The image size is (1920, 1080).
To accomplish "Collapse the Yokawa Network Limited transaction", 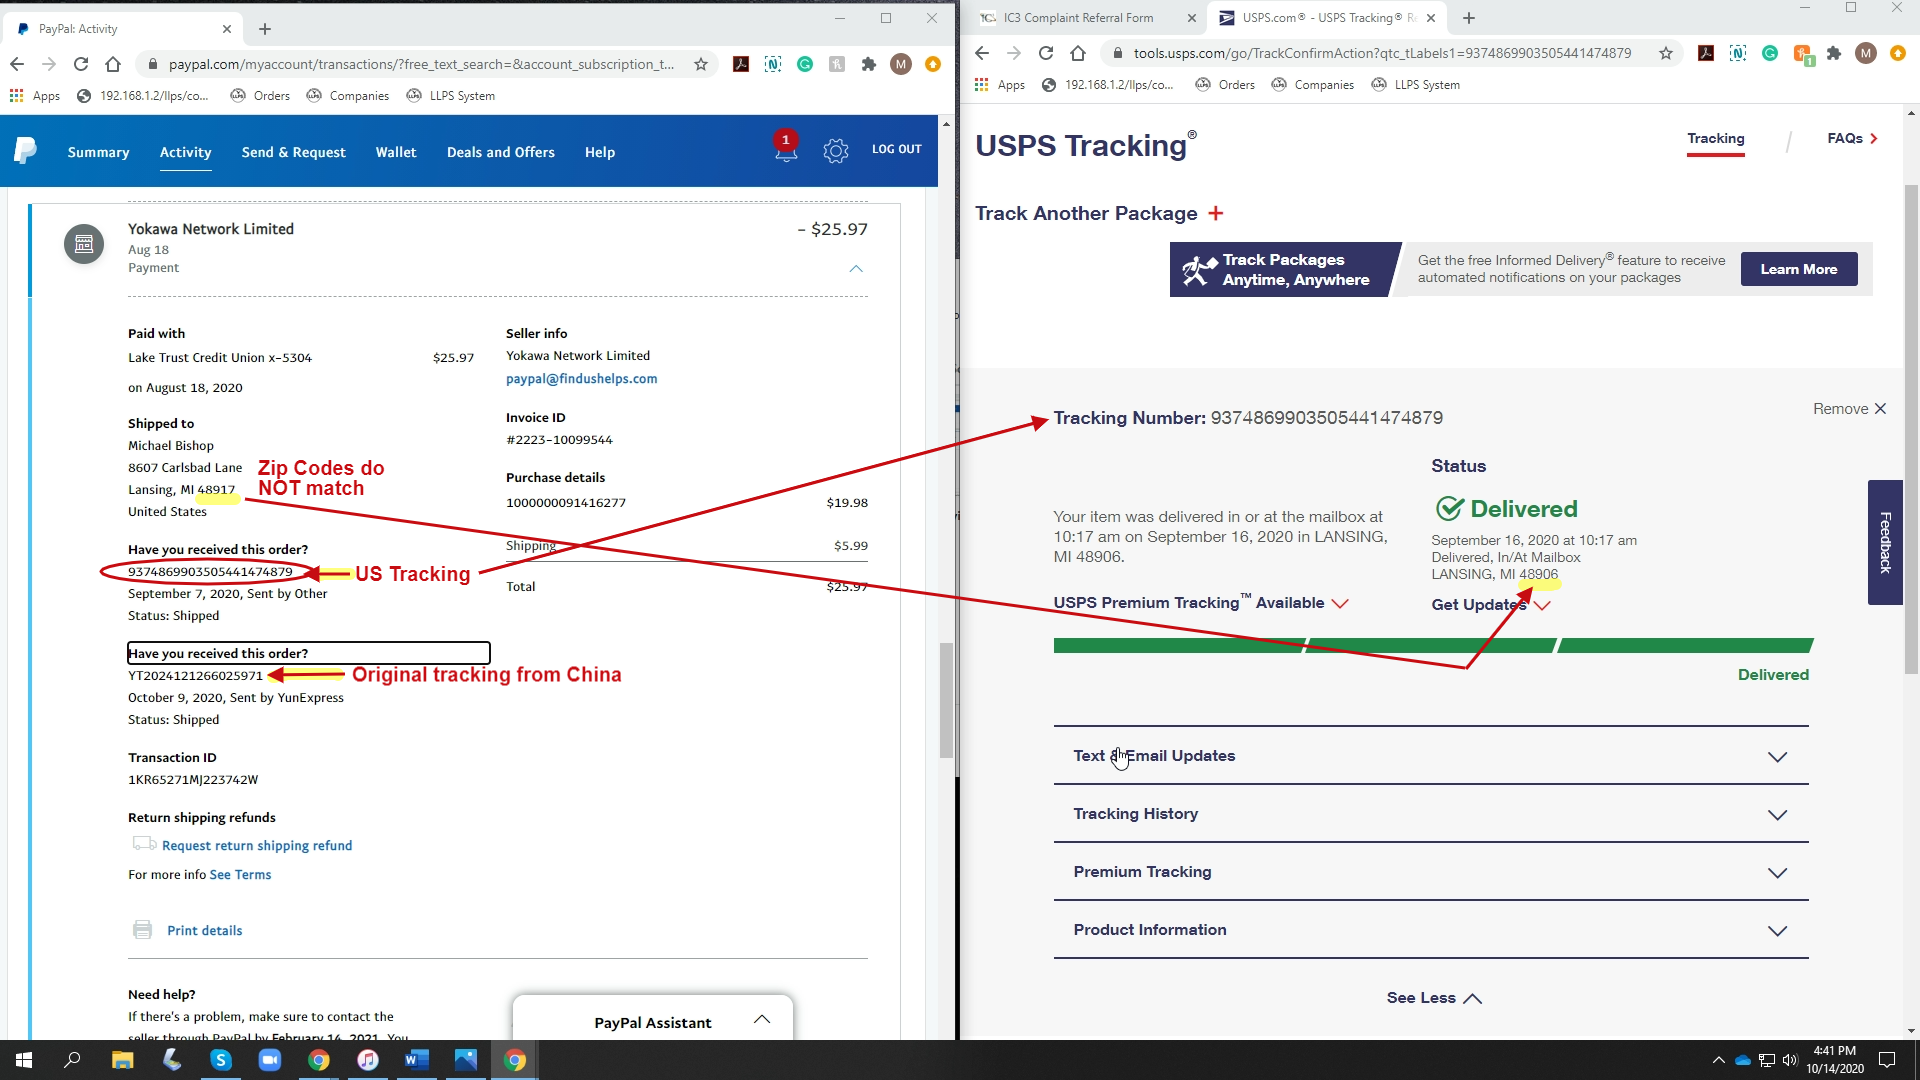I will tap(856, 268).
